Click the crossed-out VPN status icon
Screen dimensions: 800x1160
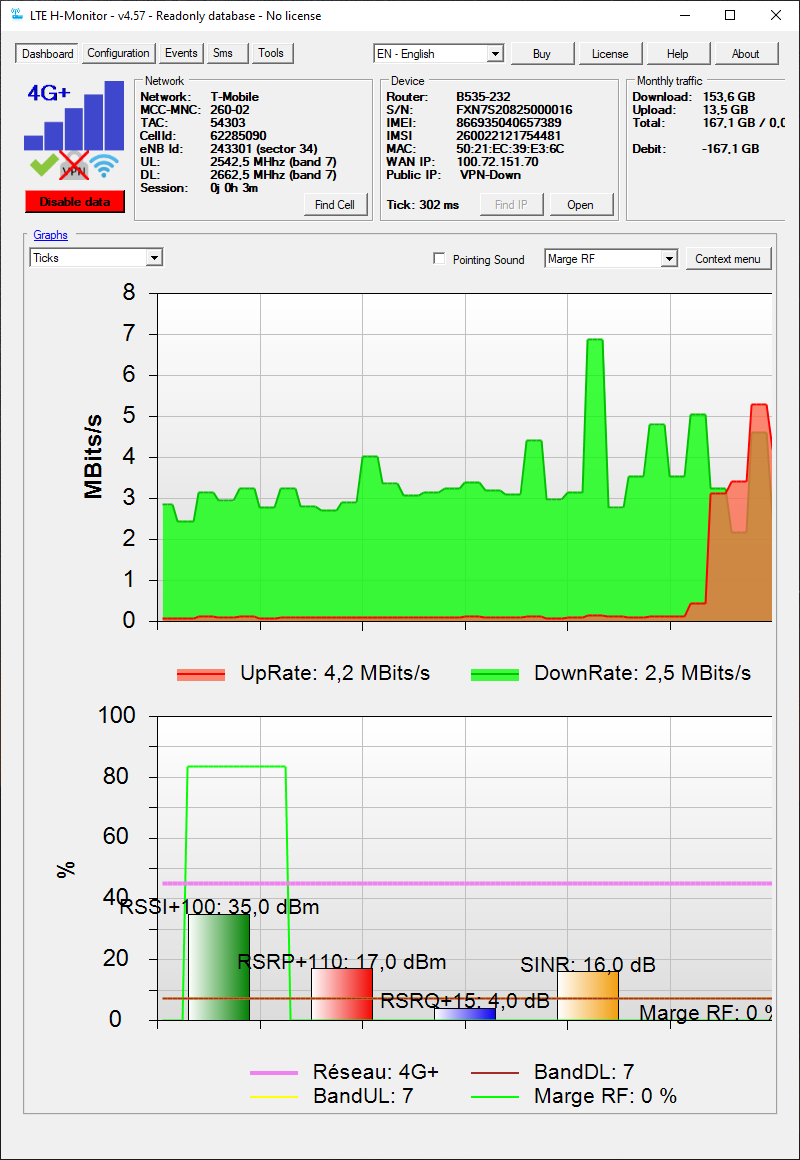(75, 166)
